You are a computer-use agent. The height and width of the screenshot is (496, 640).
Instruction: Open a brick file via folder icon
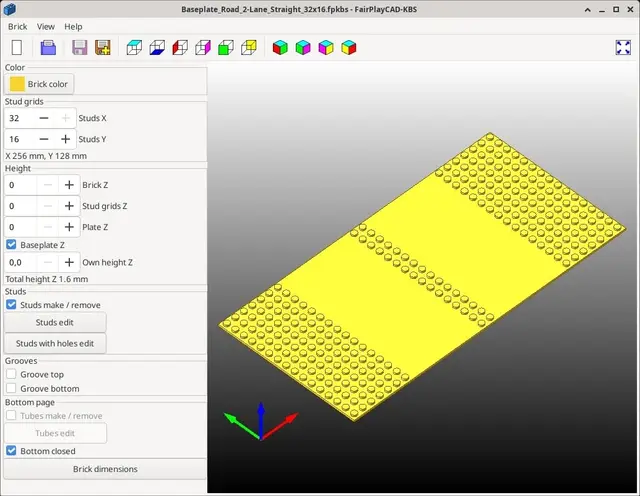(48, 47)
